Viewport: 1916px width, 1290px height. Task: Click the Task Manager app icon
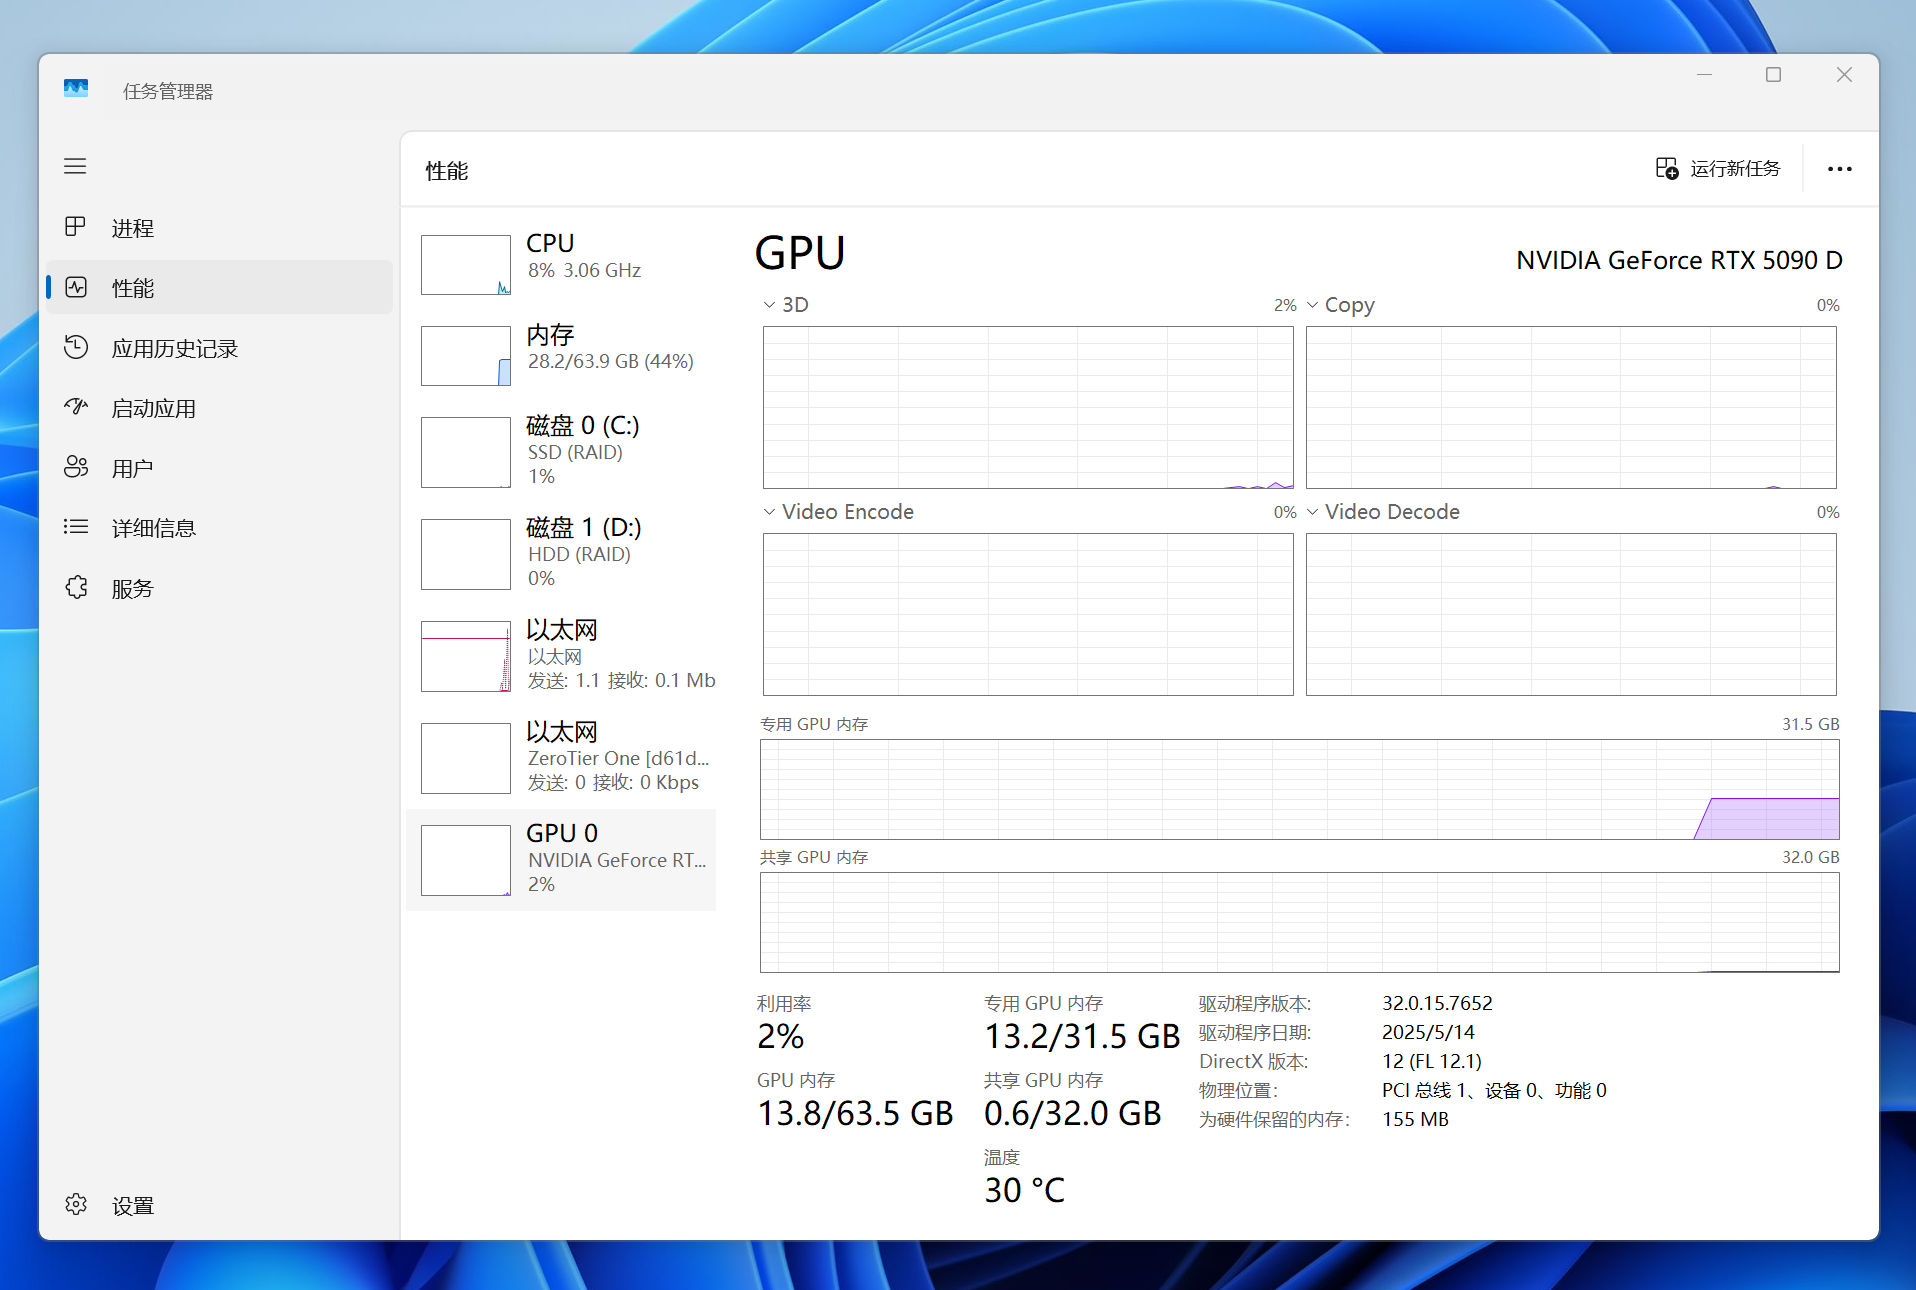pyautogui.click(x=76, y=90)
